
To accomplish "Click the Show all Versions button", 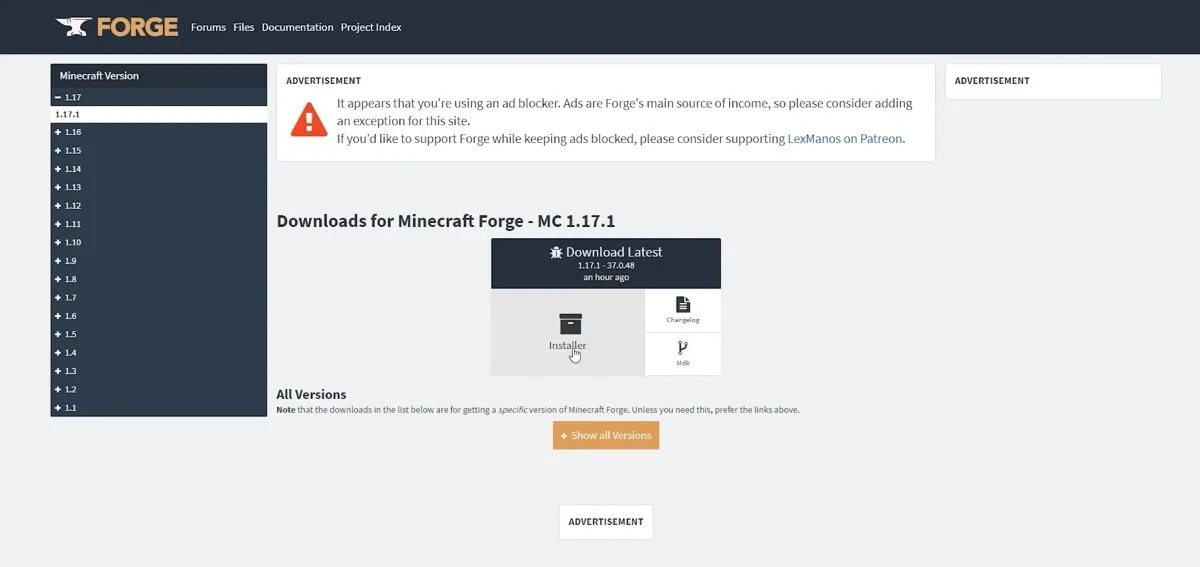I will point(606,436).
